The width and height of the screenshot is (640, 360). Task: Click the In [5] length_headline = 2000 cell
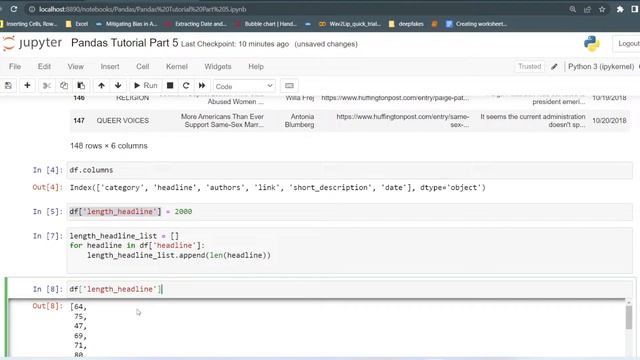coord(349,212)
